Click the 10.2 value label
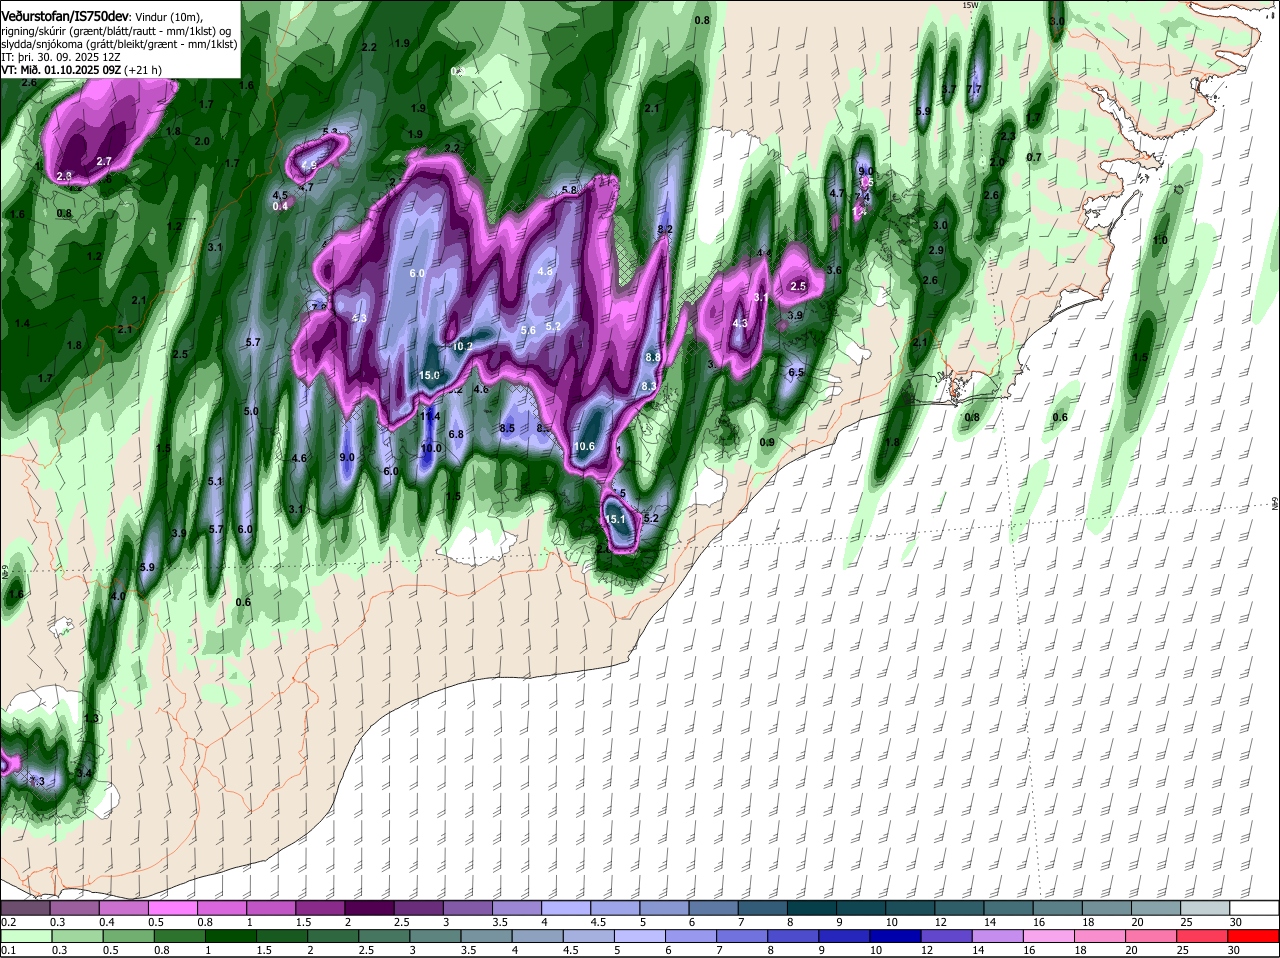 pos(462,346)
